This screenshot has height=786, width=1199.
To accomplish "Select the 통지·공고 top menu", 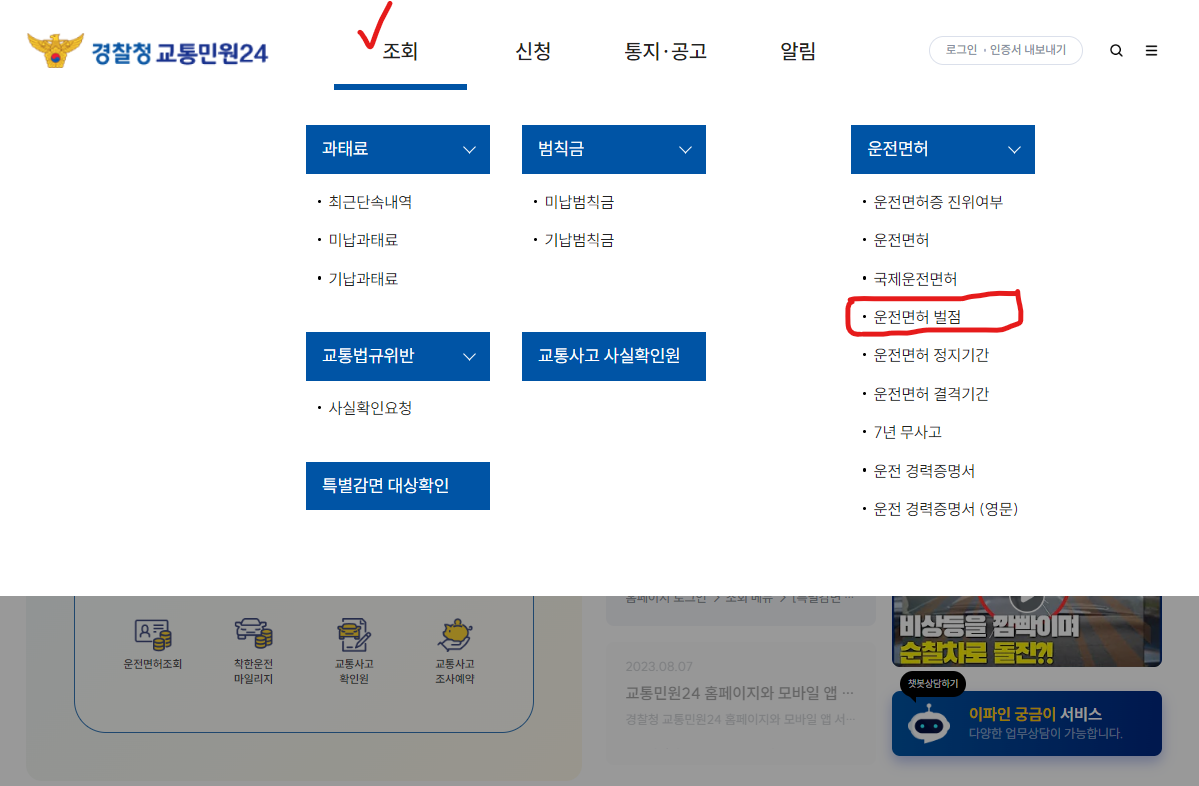I will tap(665, 51).
